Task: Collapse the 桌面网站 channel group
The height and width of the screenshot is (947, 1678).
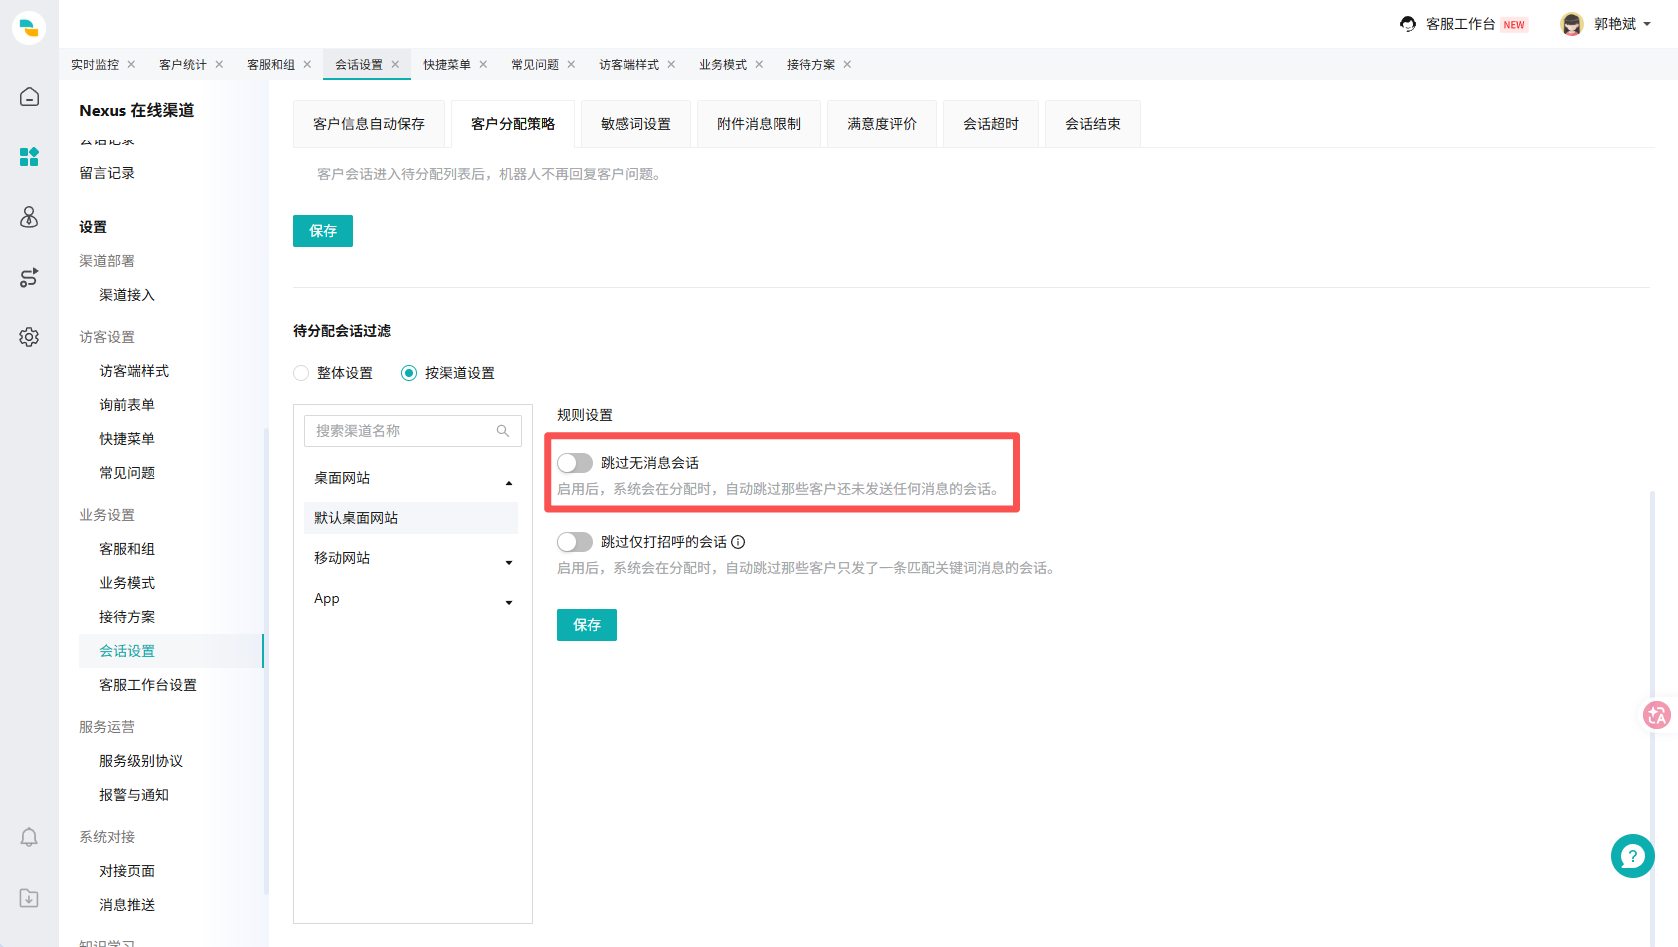Action: click(509, 483)
